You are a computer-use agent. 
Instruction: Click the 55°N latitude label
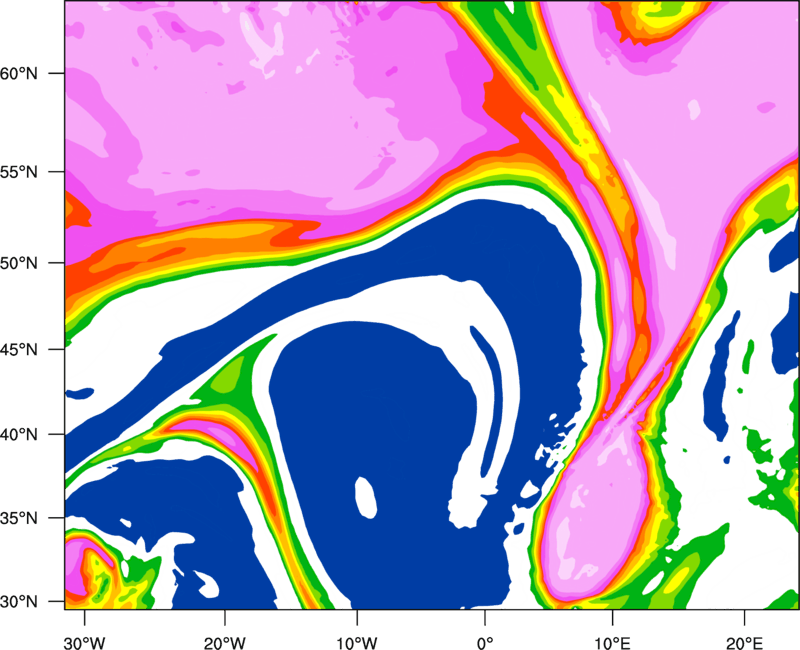(x=19, y=172)
